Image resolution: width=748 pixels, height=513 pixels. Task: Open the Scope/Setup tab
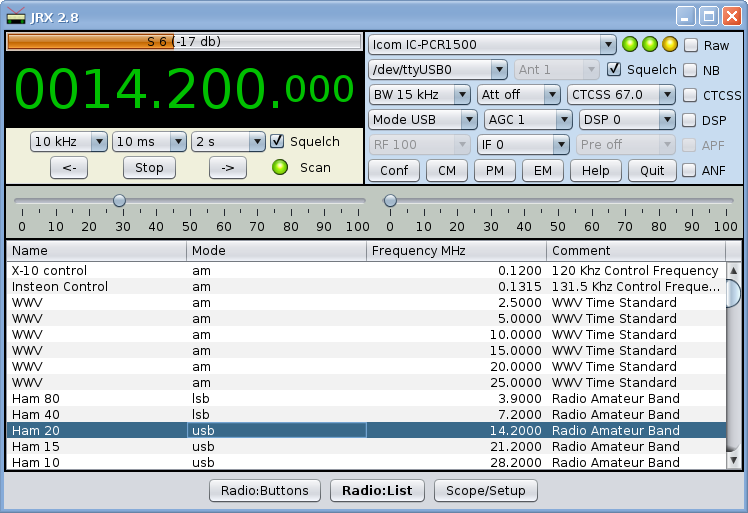tap(486, 491)
